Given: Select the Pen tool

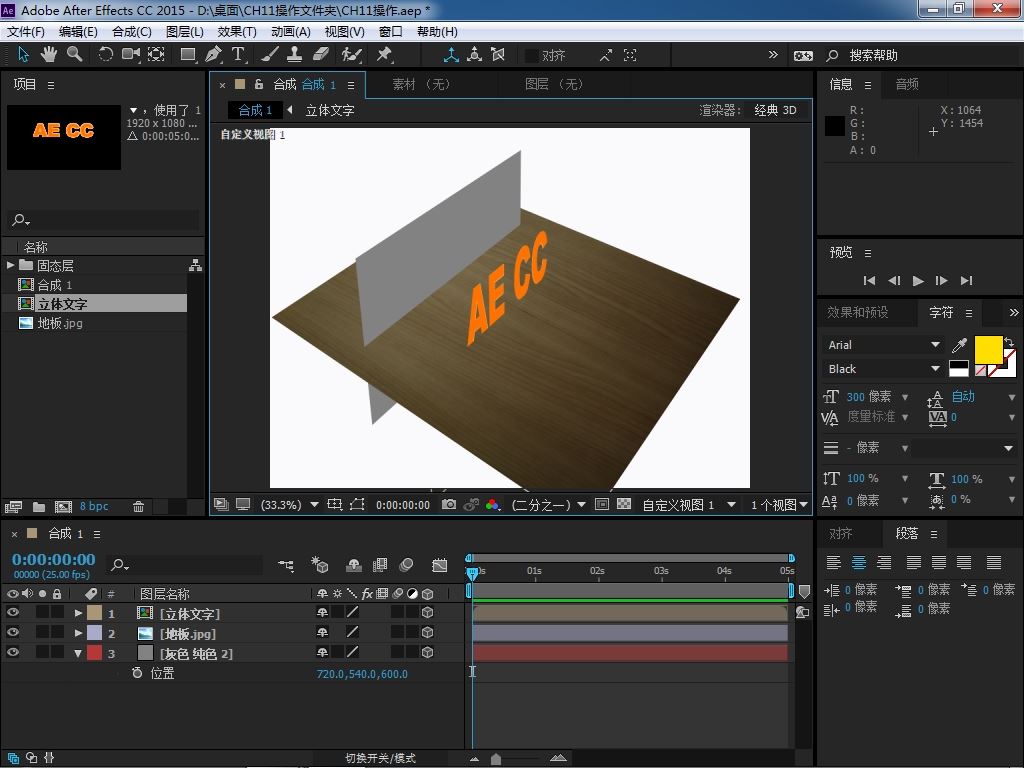Looking at the screenshot, I should click(214, 54).
